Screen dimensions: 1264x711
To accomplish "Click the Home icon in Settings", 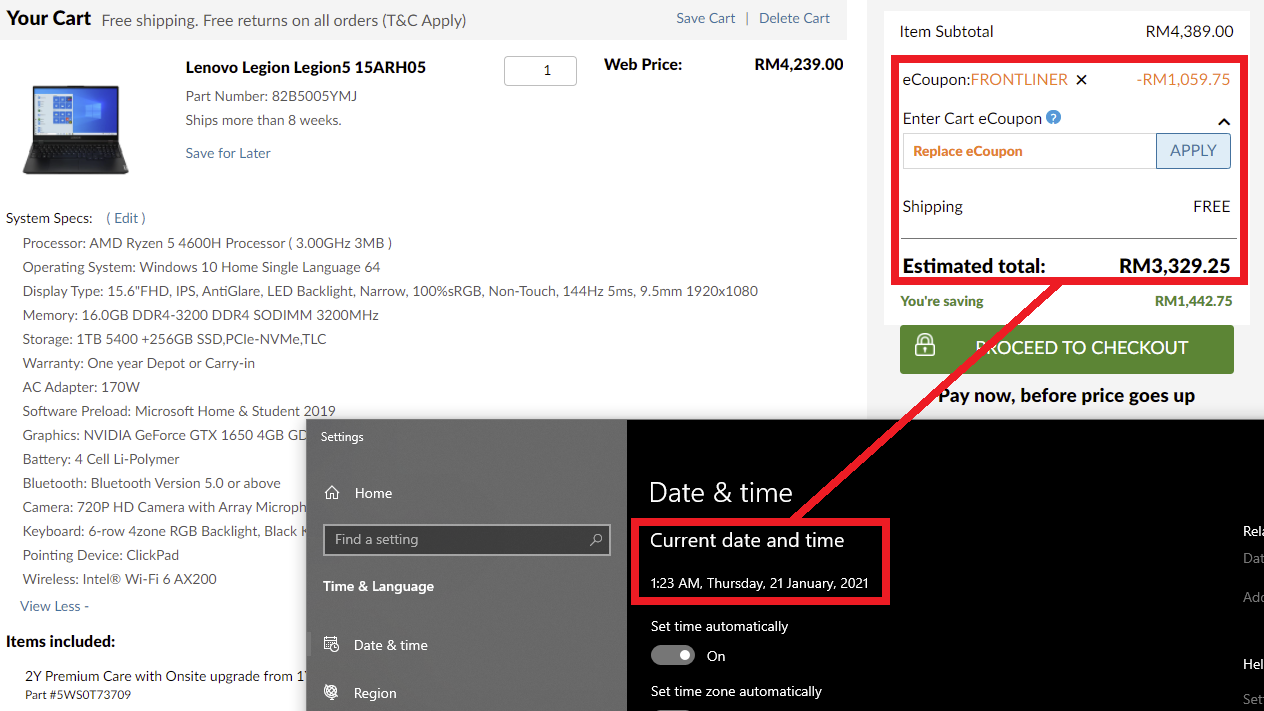I will 333,493.
